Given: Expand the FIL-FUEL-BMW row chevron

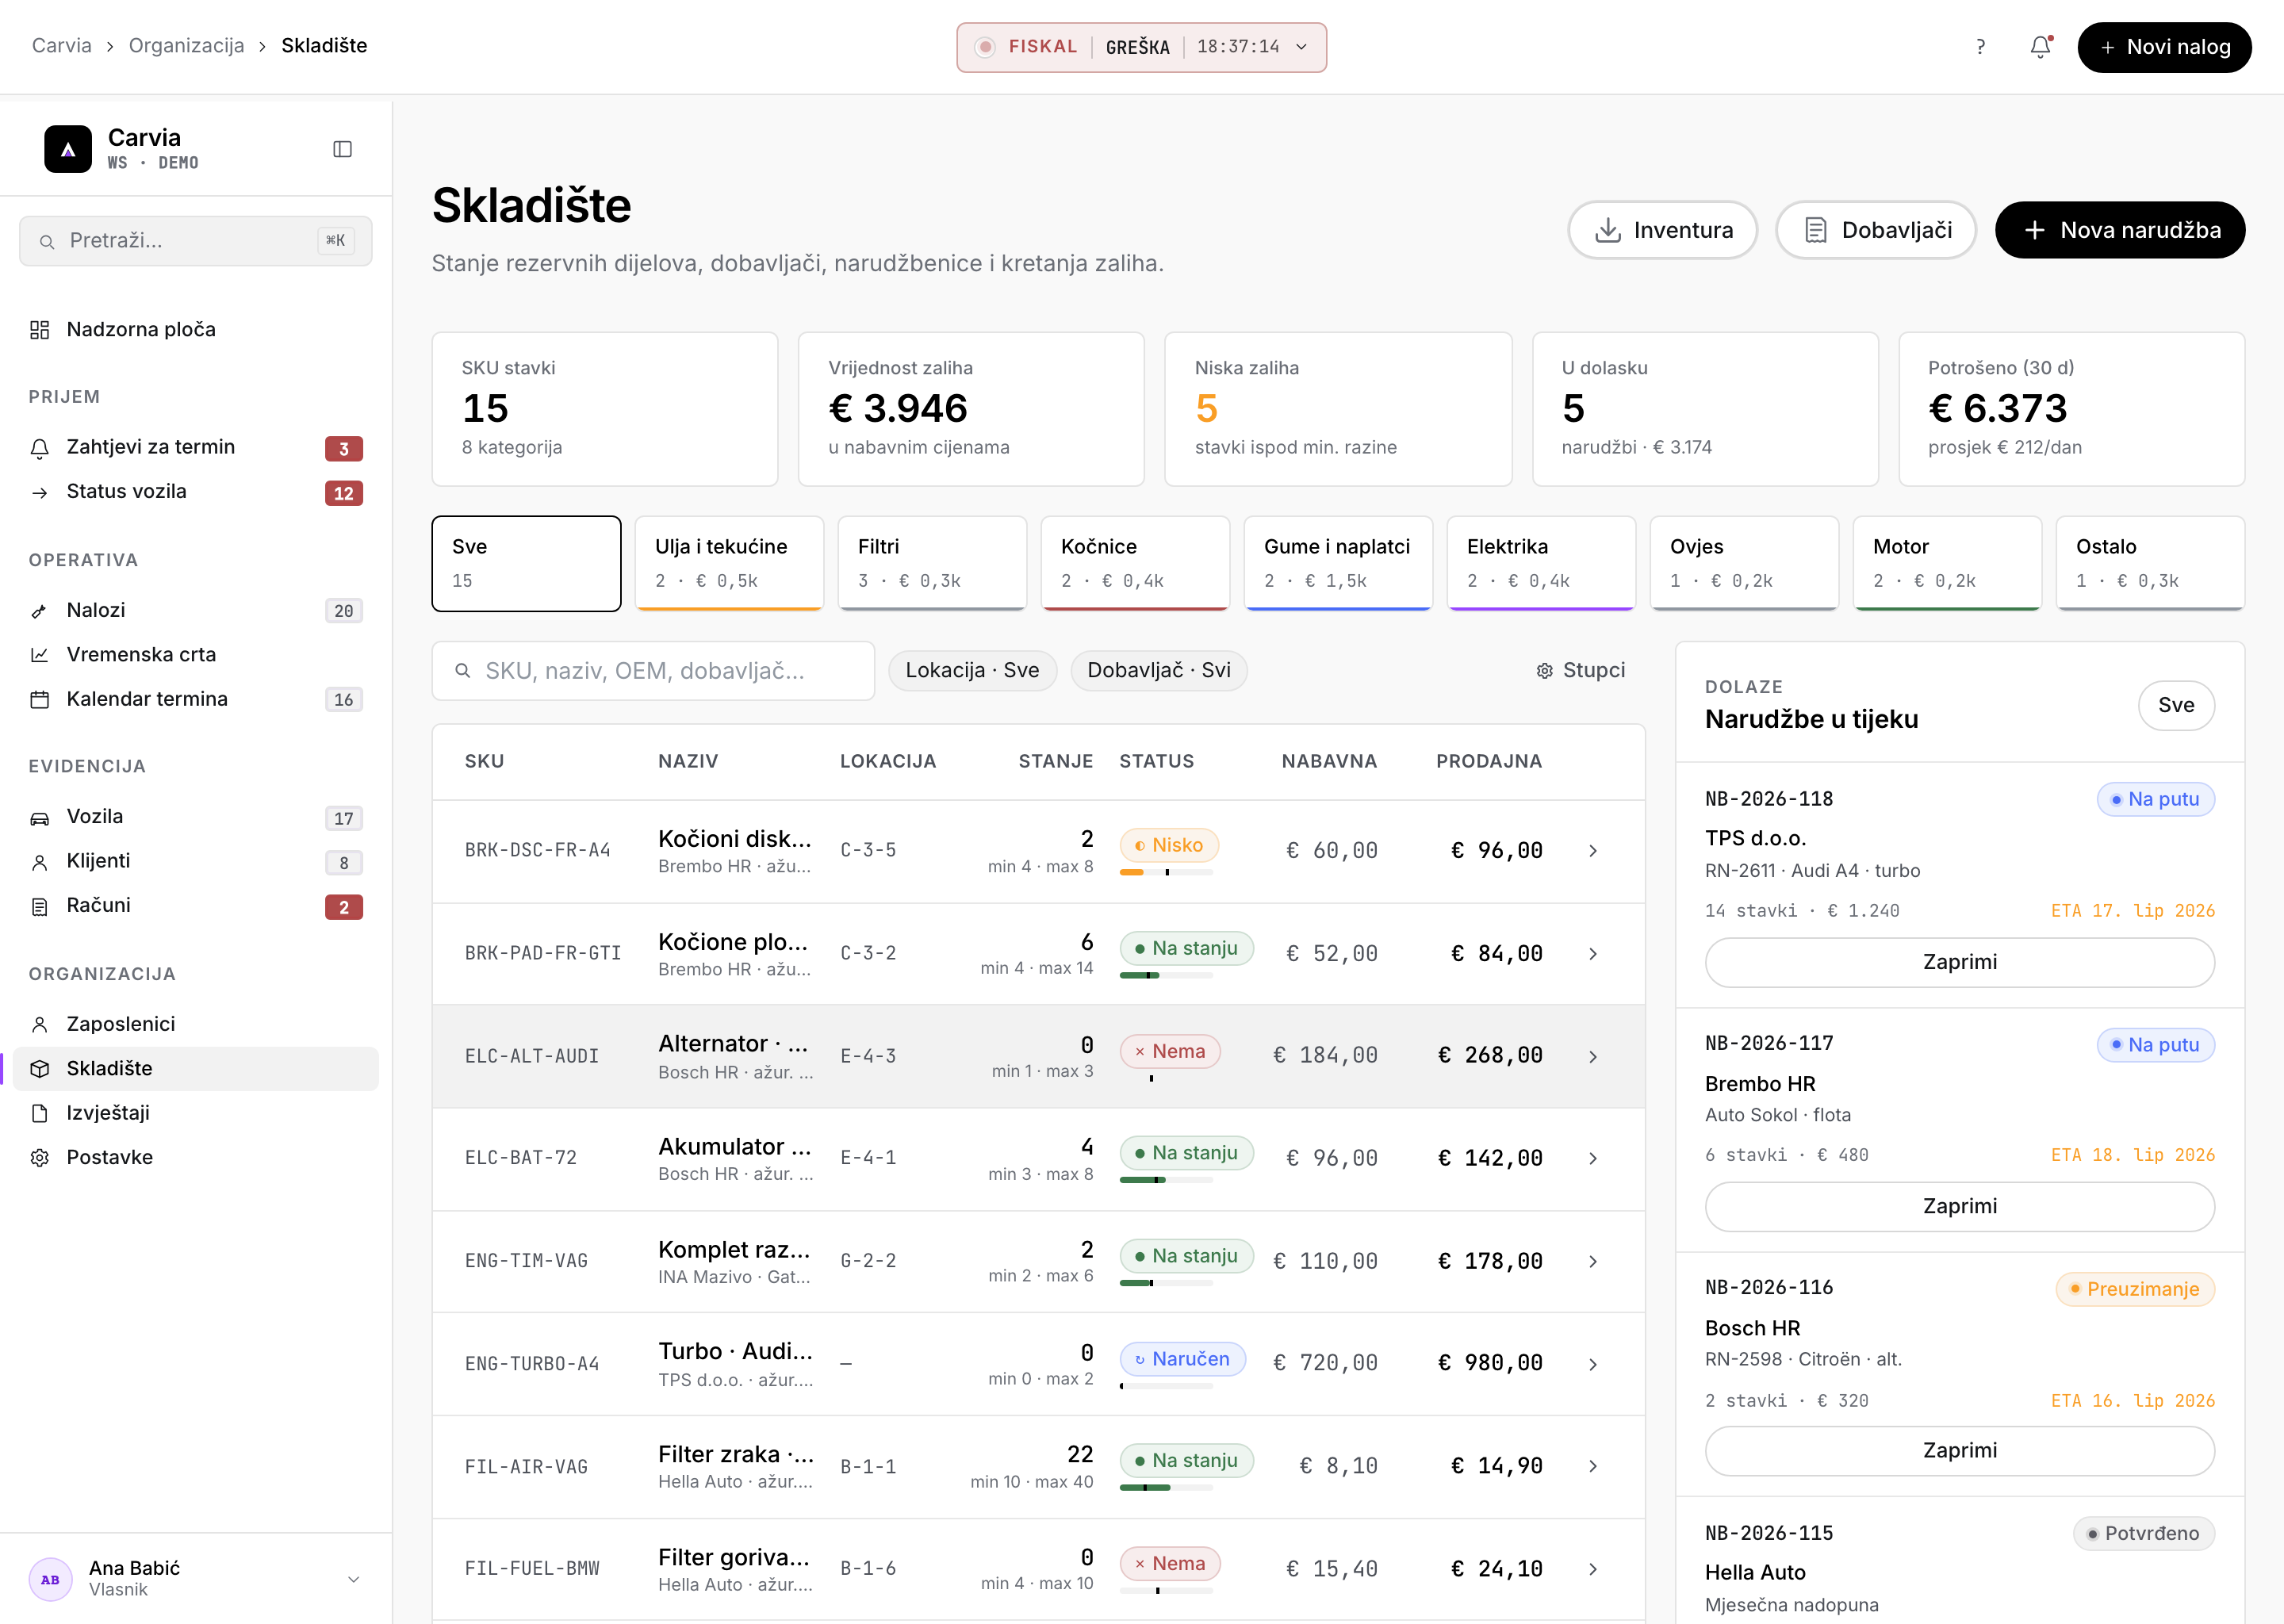Looking at the screenshot, I should click(x=1593, y=1570).
